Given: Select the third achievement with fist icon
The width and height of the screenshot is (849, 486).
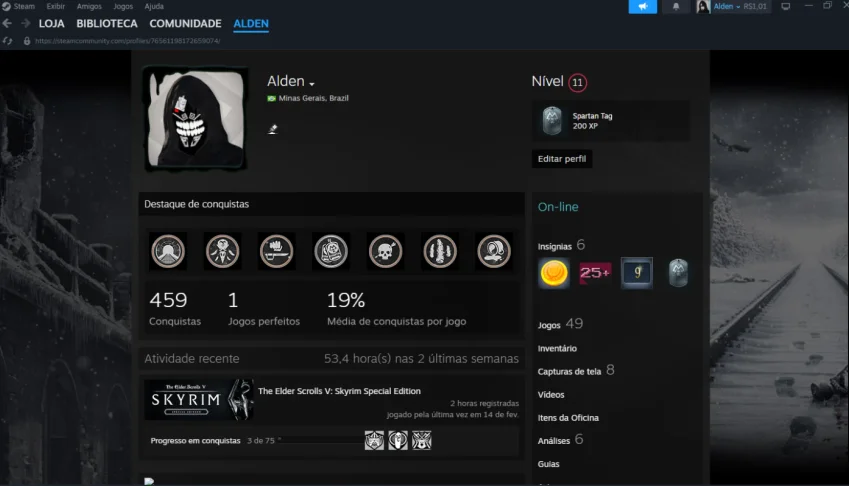Looking at the screenshot, I should click(x=277, y=251).
